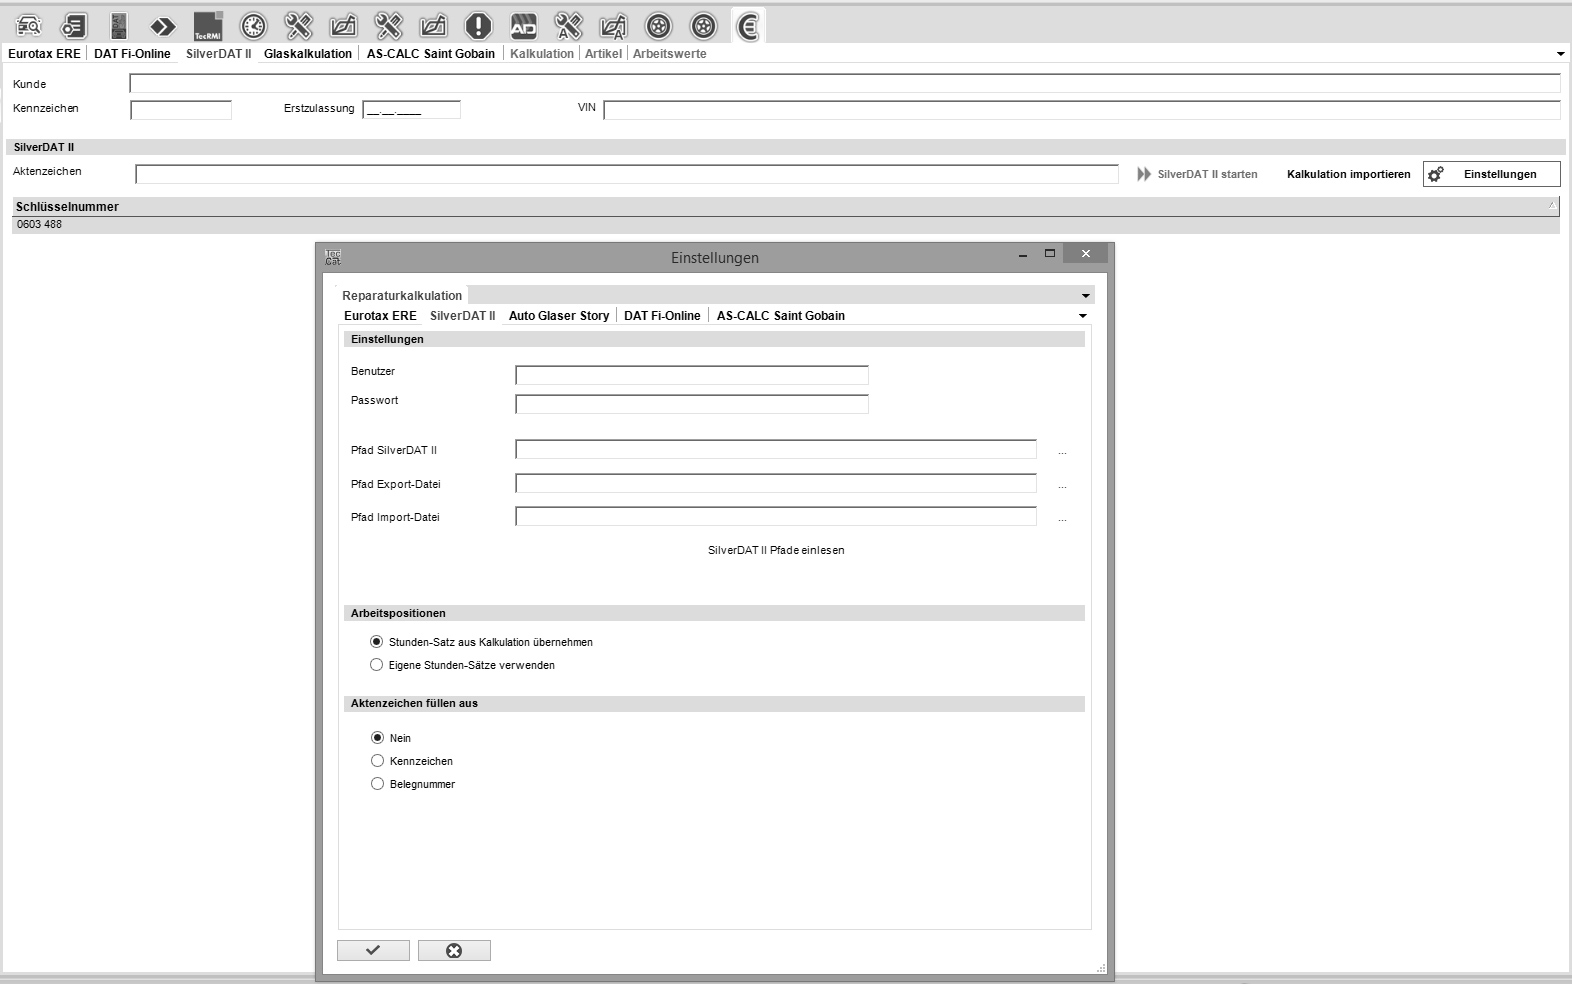1572x984 pixels.
Task: Click the application icon in Einstellungen title bar
Action: (x=333, y=257)
